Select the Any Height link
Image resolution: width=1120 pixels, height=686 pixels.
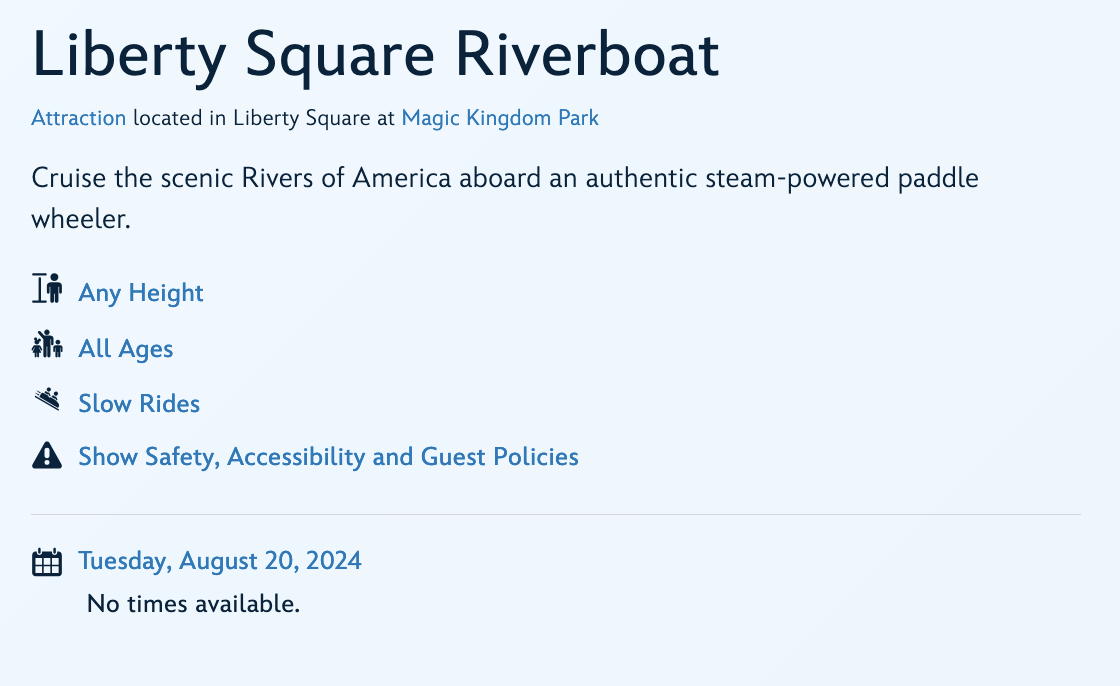(x=141, y=293)
